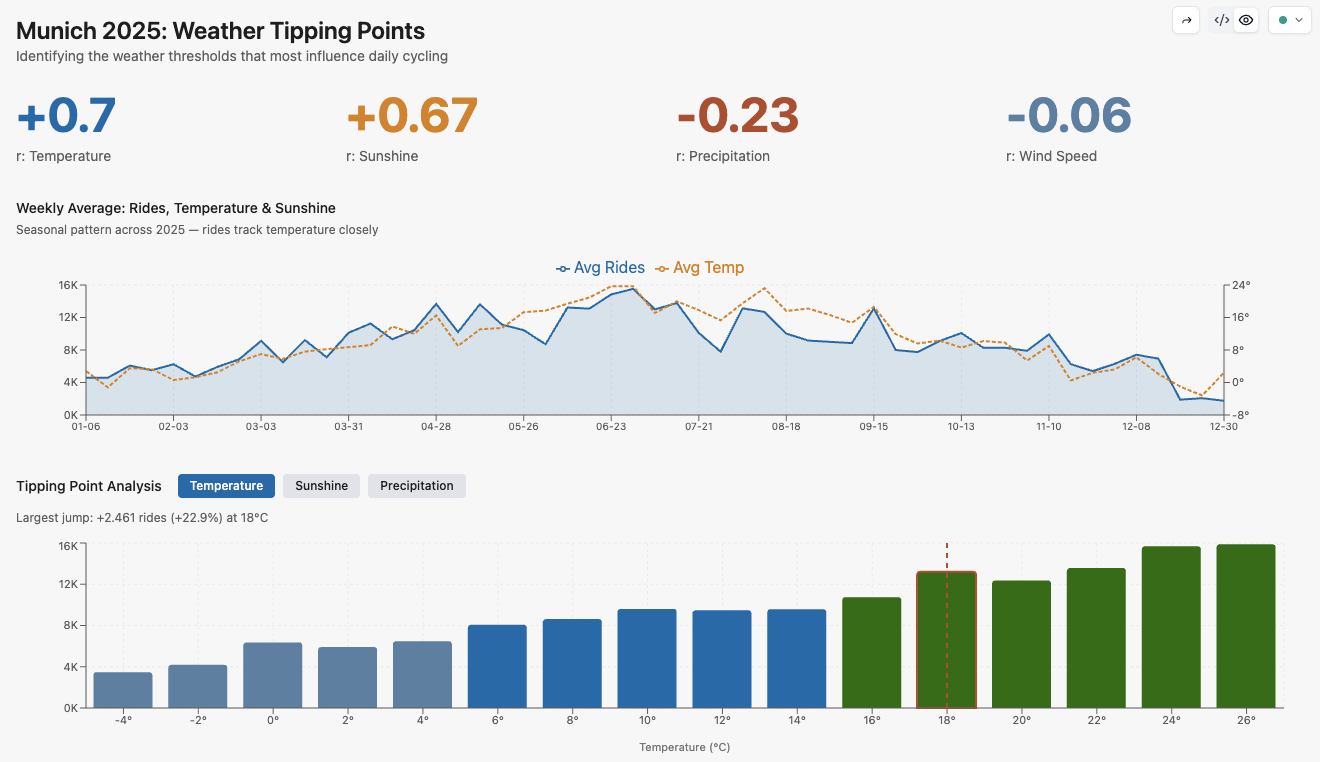Click the -4° temperature bar
This screenshot has height=762, width=1320.
(x=123, y=690)
